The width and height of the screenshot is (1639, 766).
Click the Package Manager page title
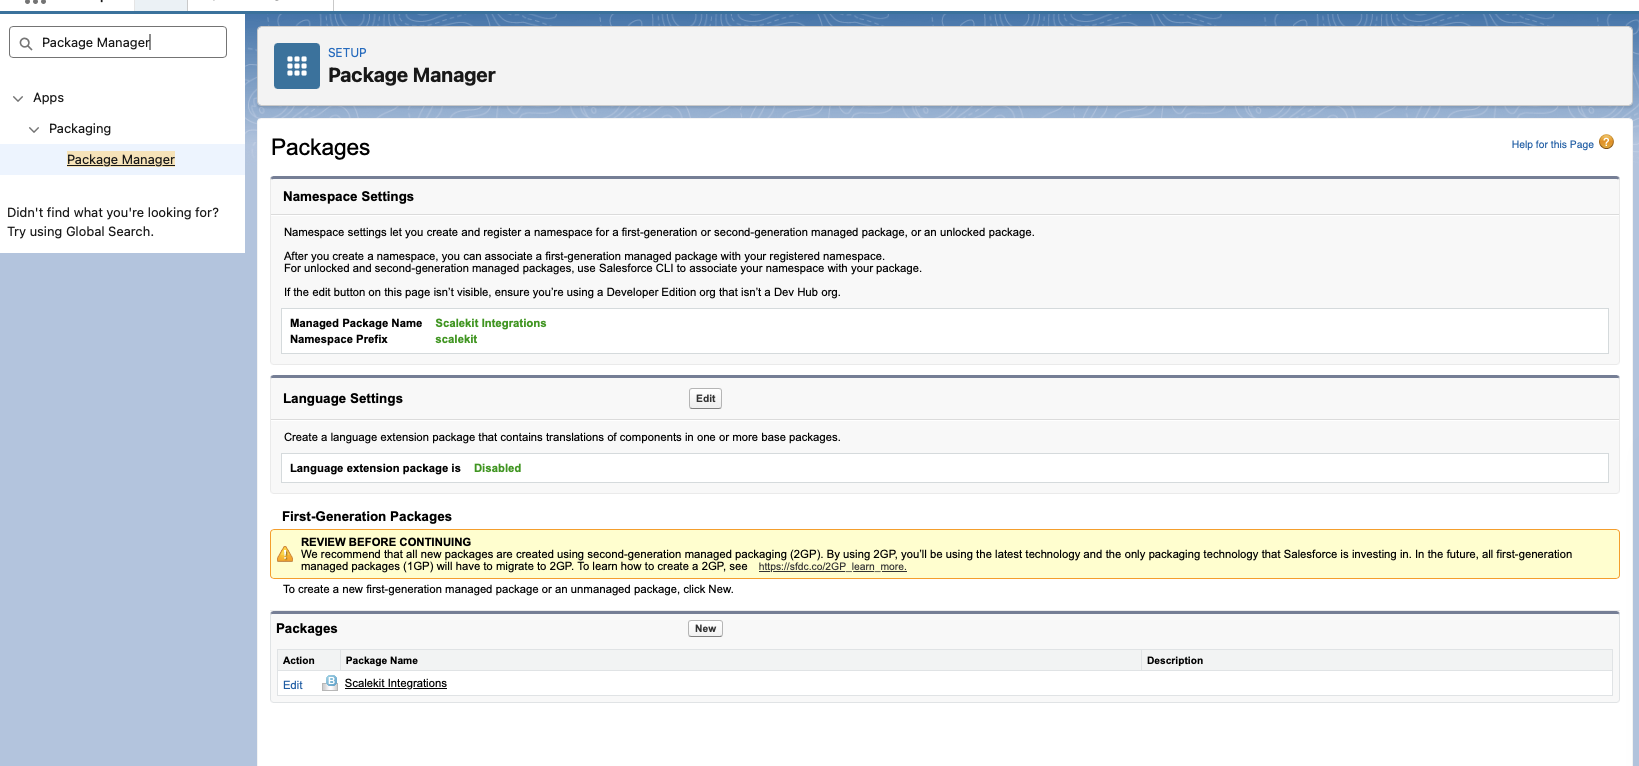click(x=412, y=75)
